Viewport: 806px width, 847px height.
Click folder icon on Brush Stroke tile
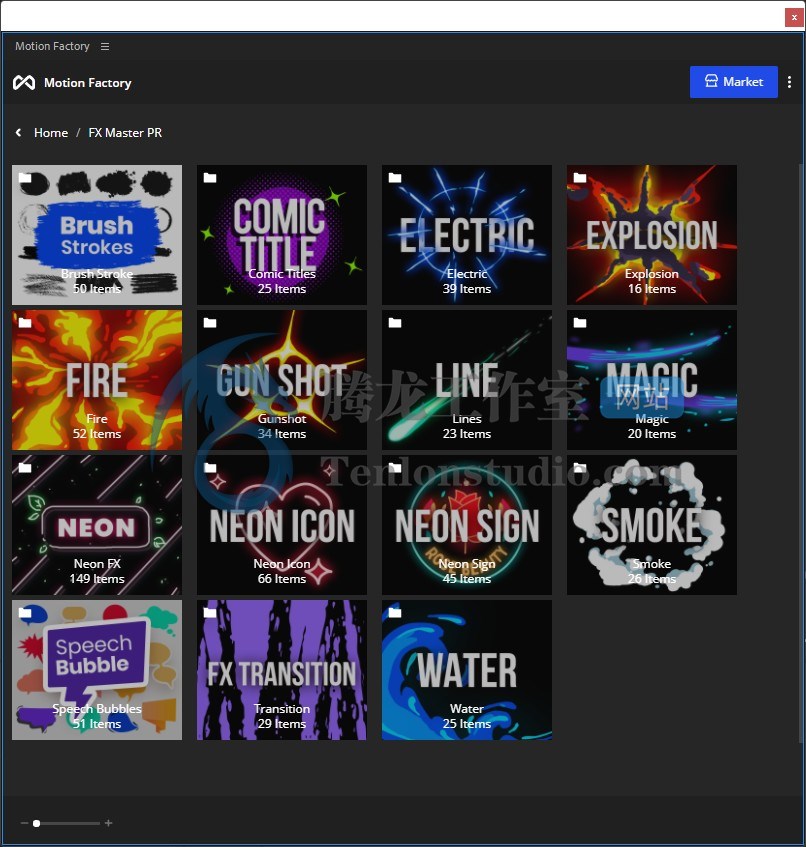[x=25, y=179]
